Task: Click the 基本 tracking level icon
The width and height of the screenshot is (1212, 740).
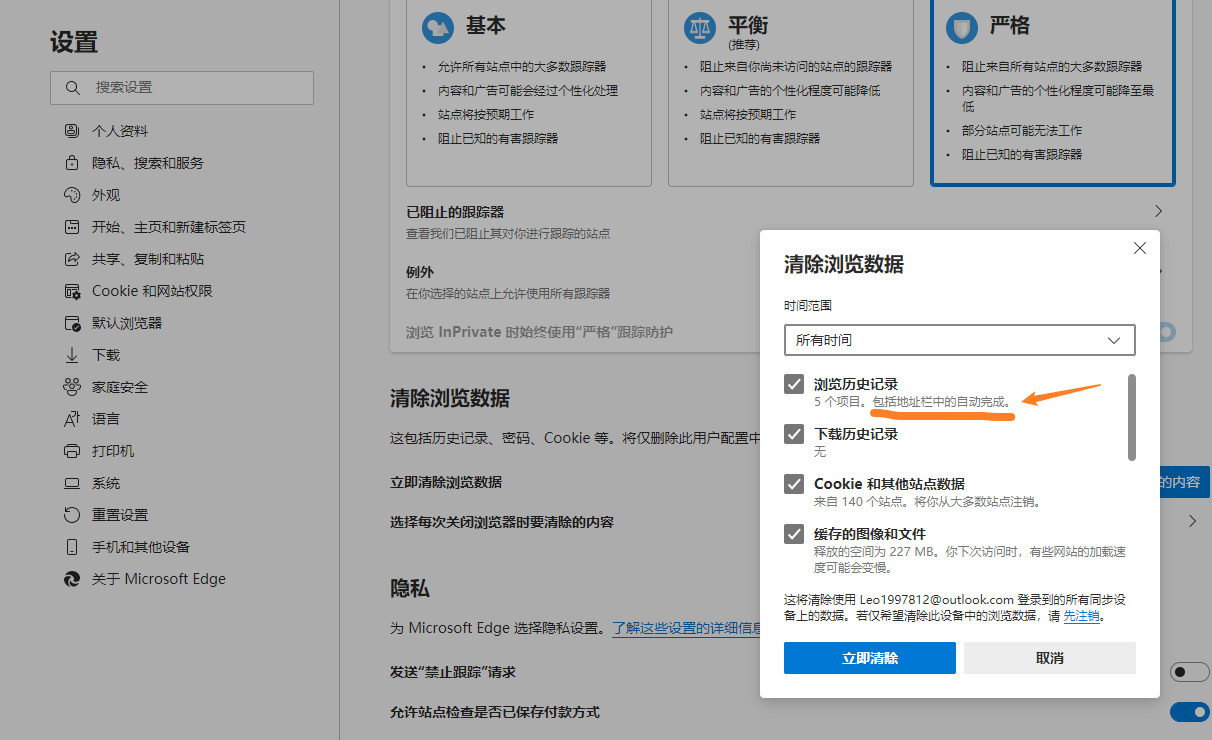Action: pyautogui.click(x=437, y=27)
